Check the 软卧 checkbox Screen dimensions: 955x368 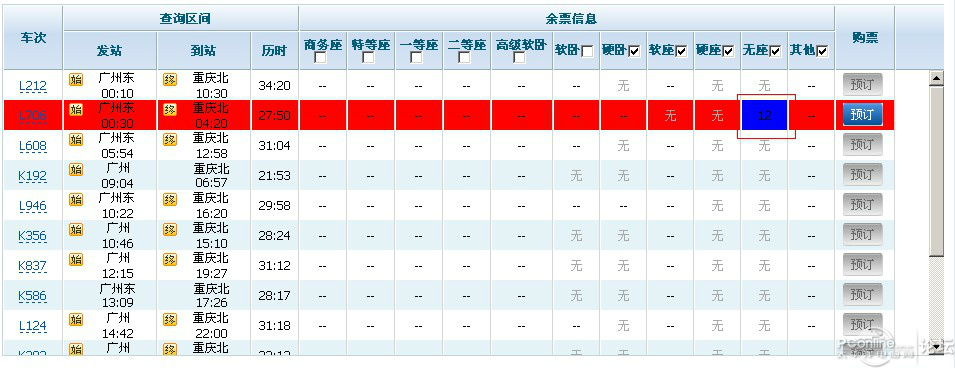pos(587,51)
